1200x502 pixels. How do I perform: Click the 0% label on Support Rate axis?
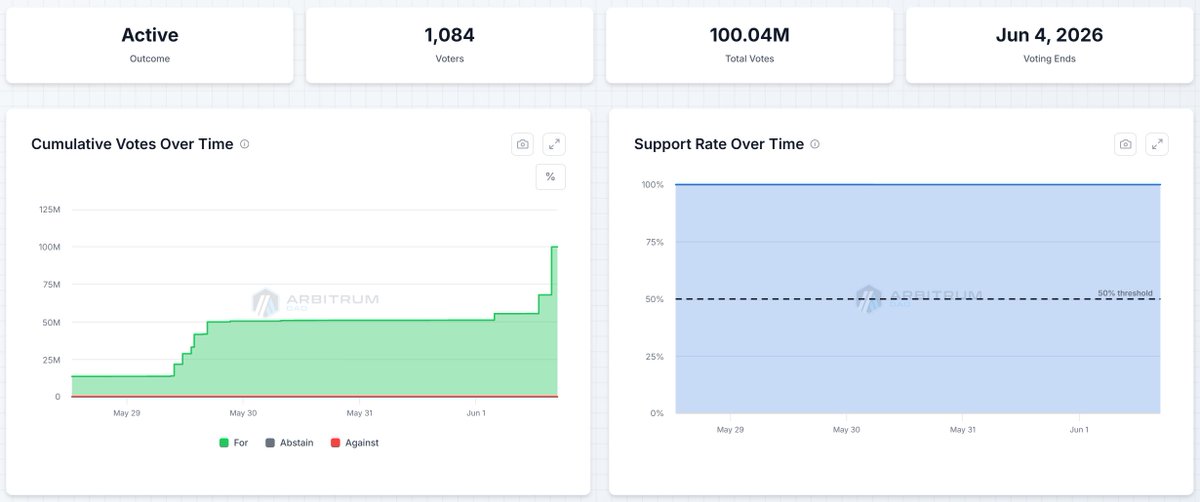[657, 413]
